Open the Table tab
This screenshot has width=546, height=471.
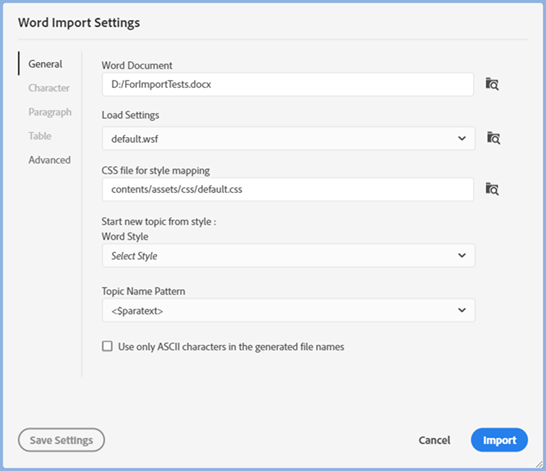tap(40, 136)
